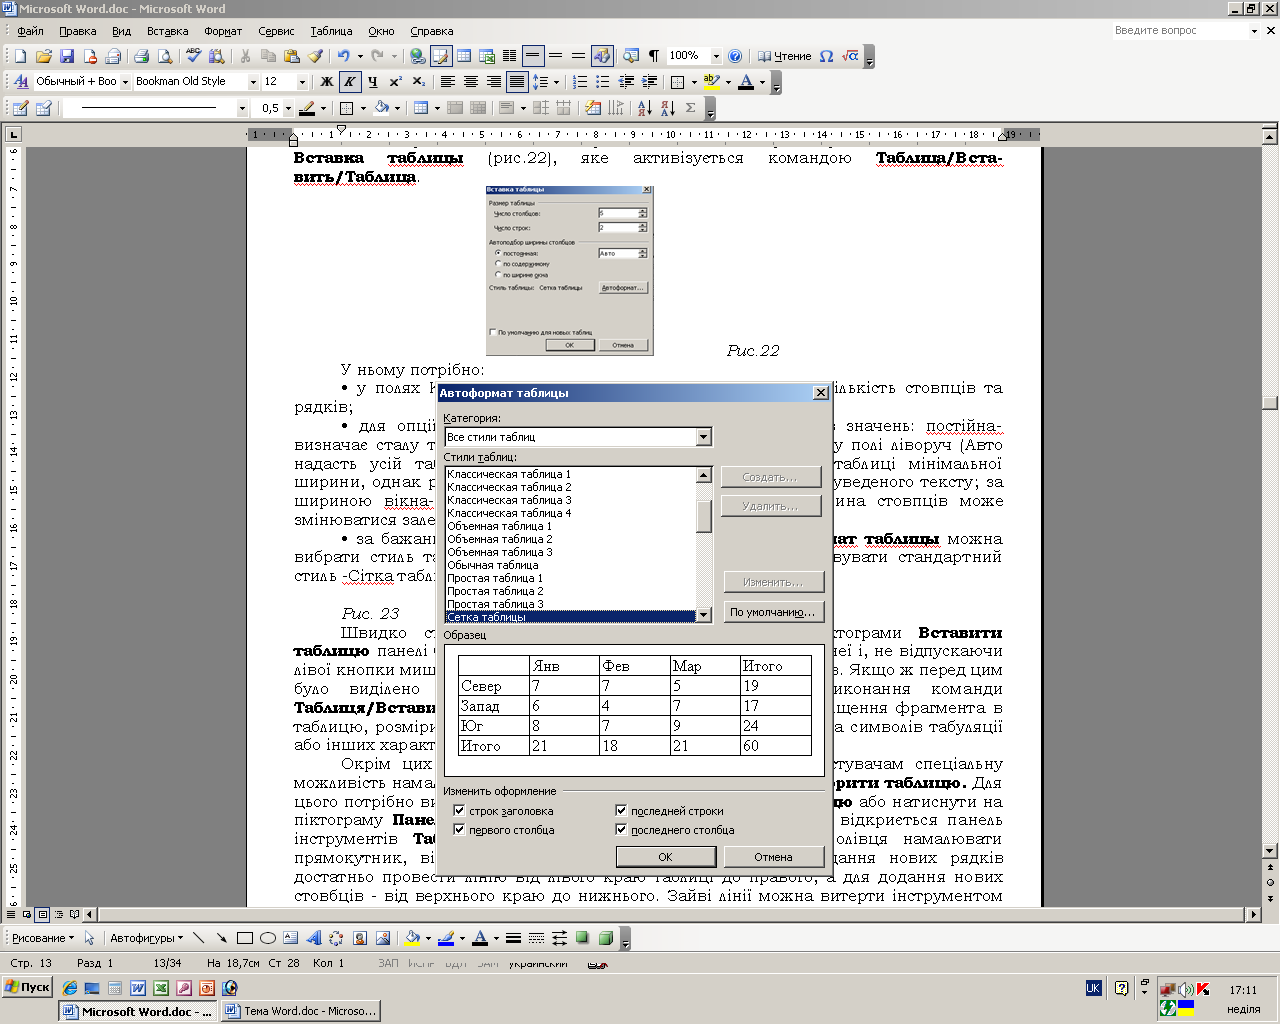The height and width of the screenshot is (1024, 1280).
Task: Click the Insert WordArt icon
Action: tap(313, 938)
